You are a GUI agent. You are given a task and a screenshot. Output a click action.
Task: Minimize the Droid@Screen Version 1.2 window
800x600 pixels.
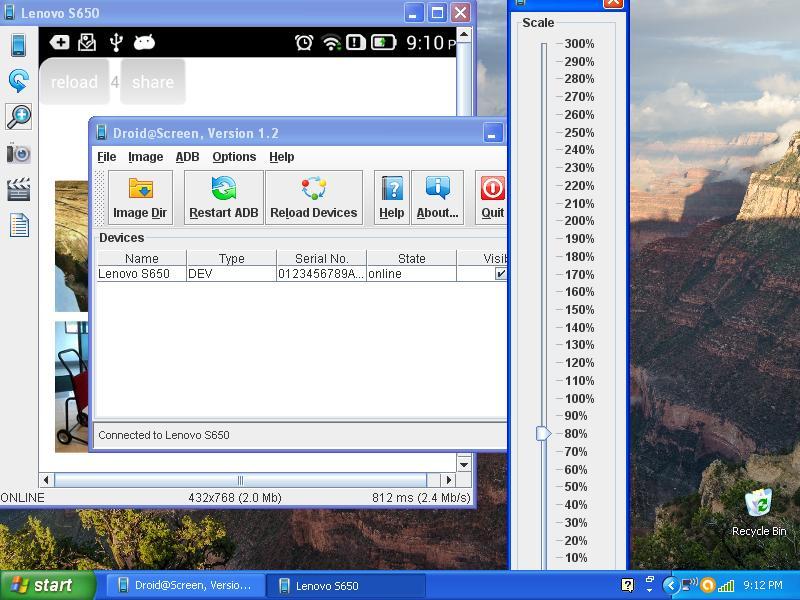click(493, 134)
